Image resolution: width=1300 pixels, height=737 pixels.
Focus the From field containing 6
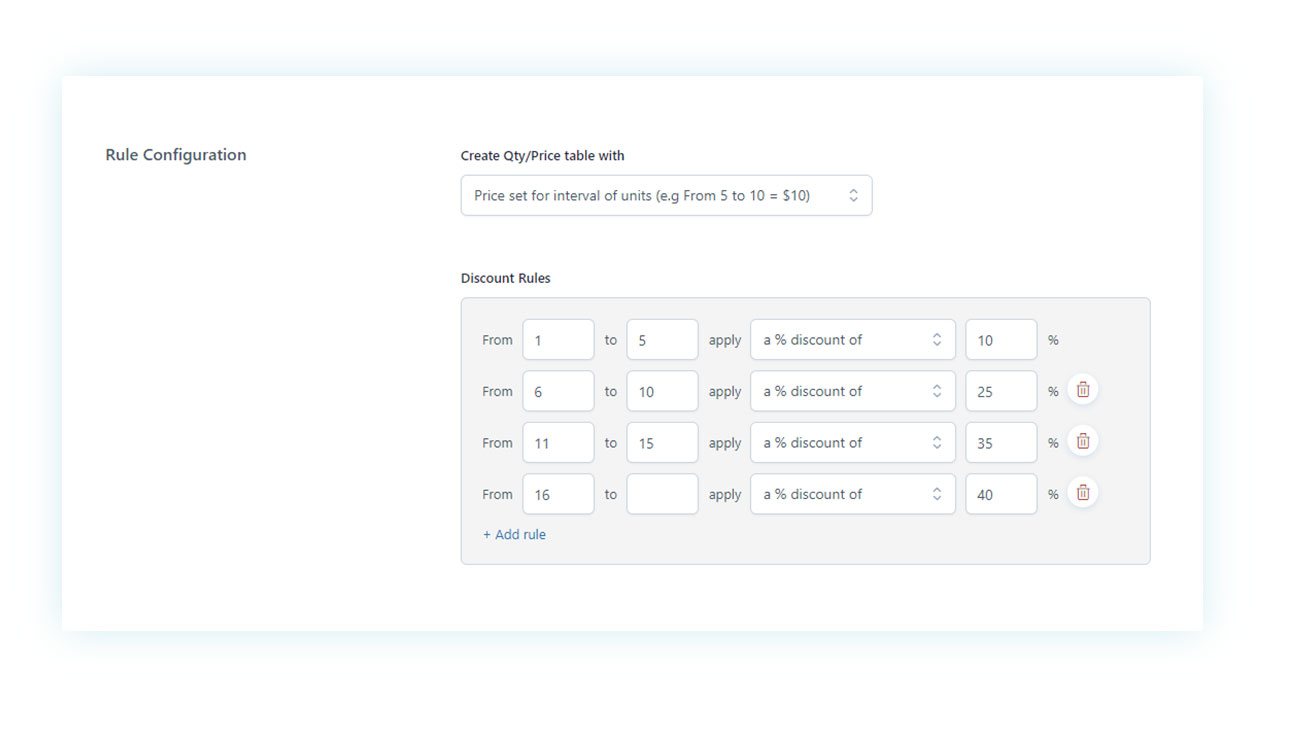[x=558, y=391]
